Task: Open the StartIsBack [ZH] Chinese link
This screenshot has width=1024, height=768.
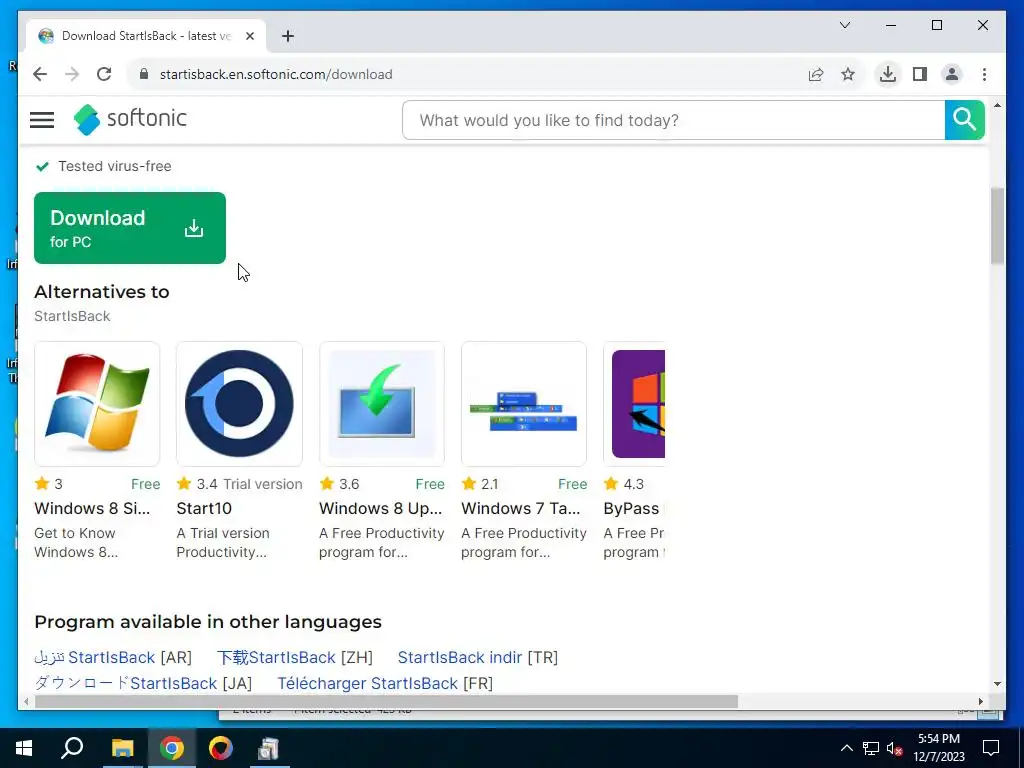Action: (276, 657)
